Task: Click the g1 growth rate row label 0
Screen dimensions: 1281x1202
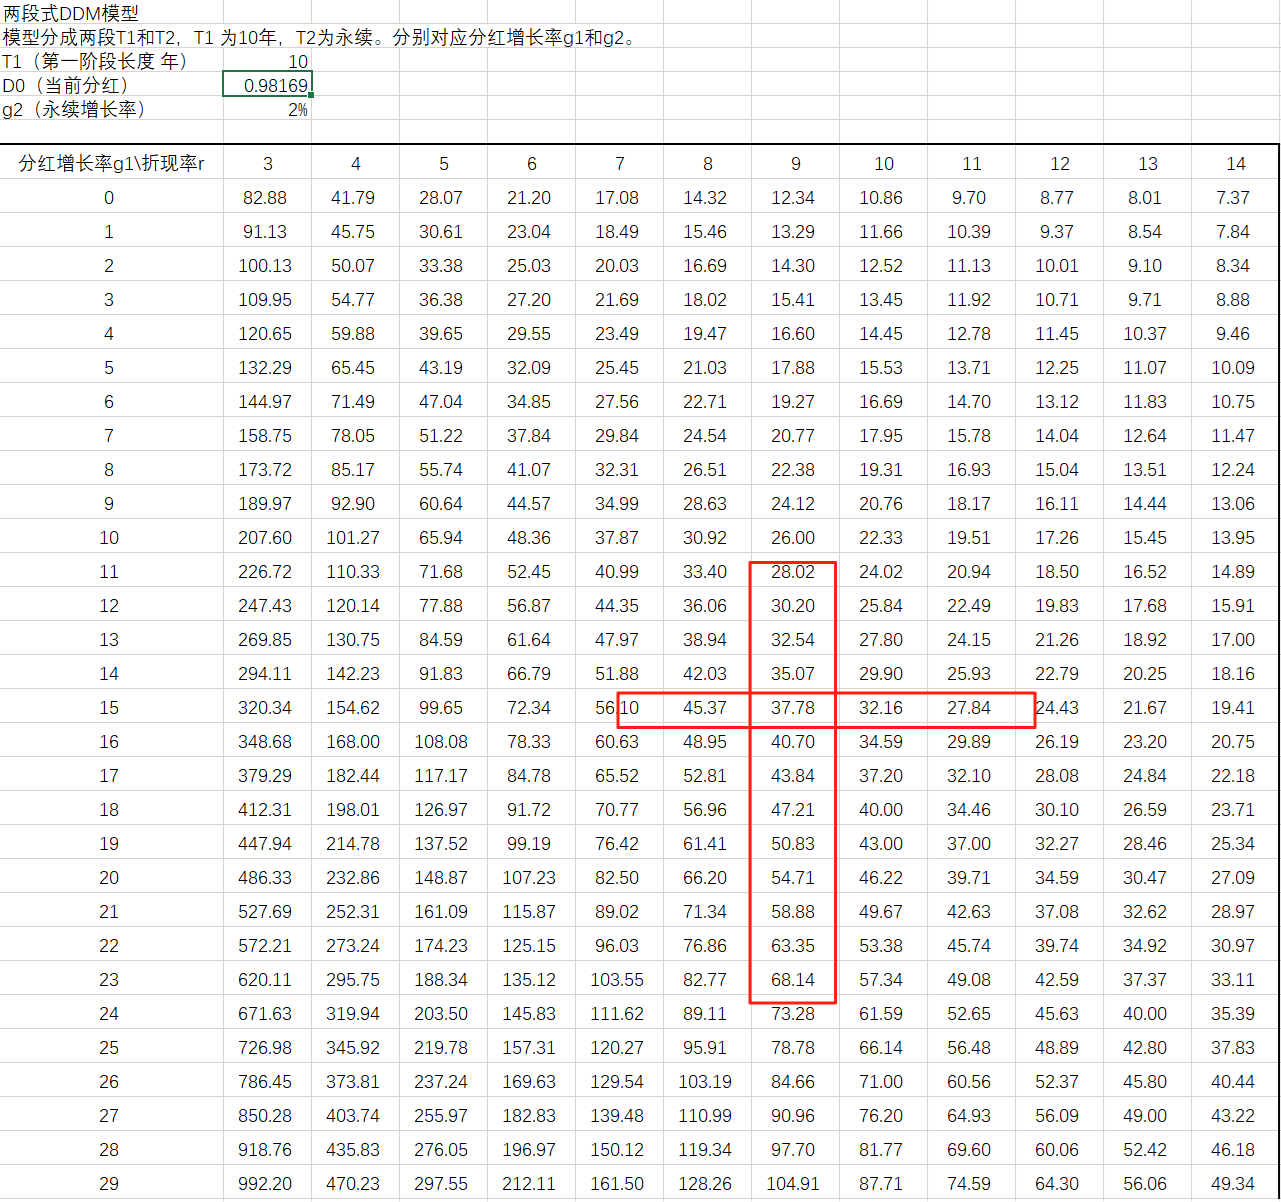Action: click(x=112, y=197)
